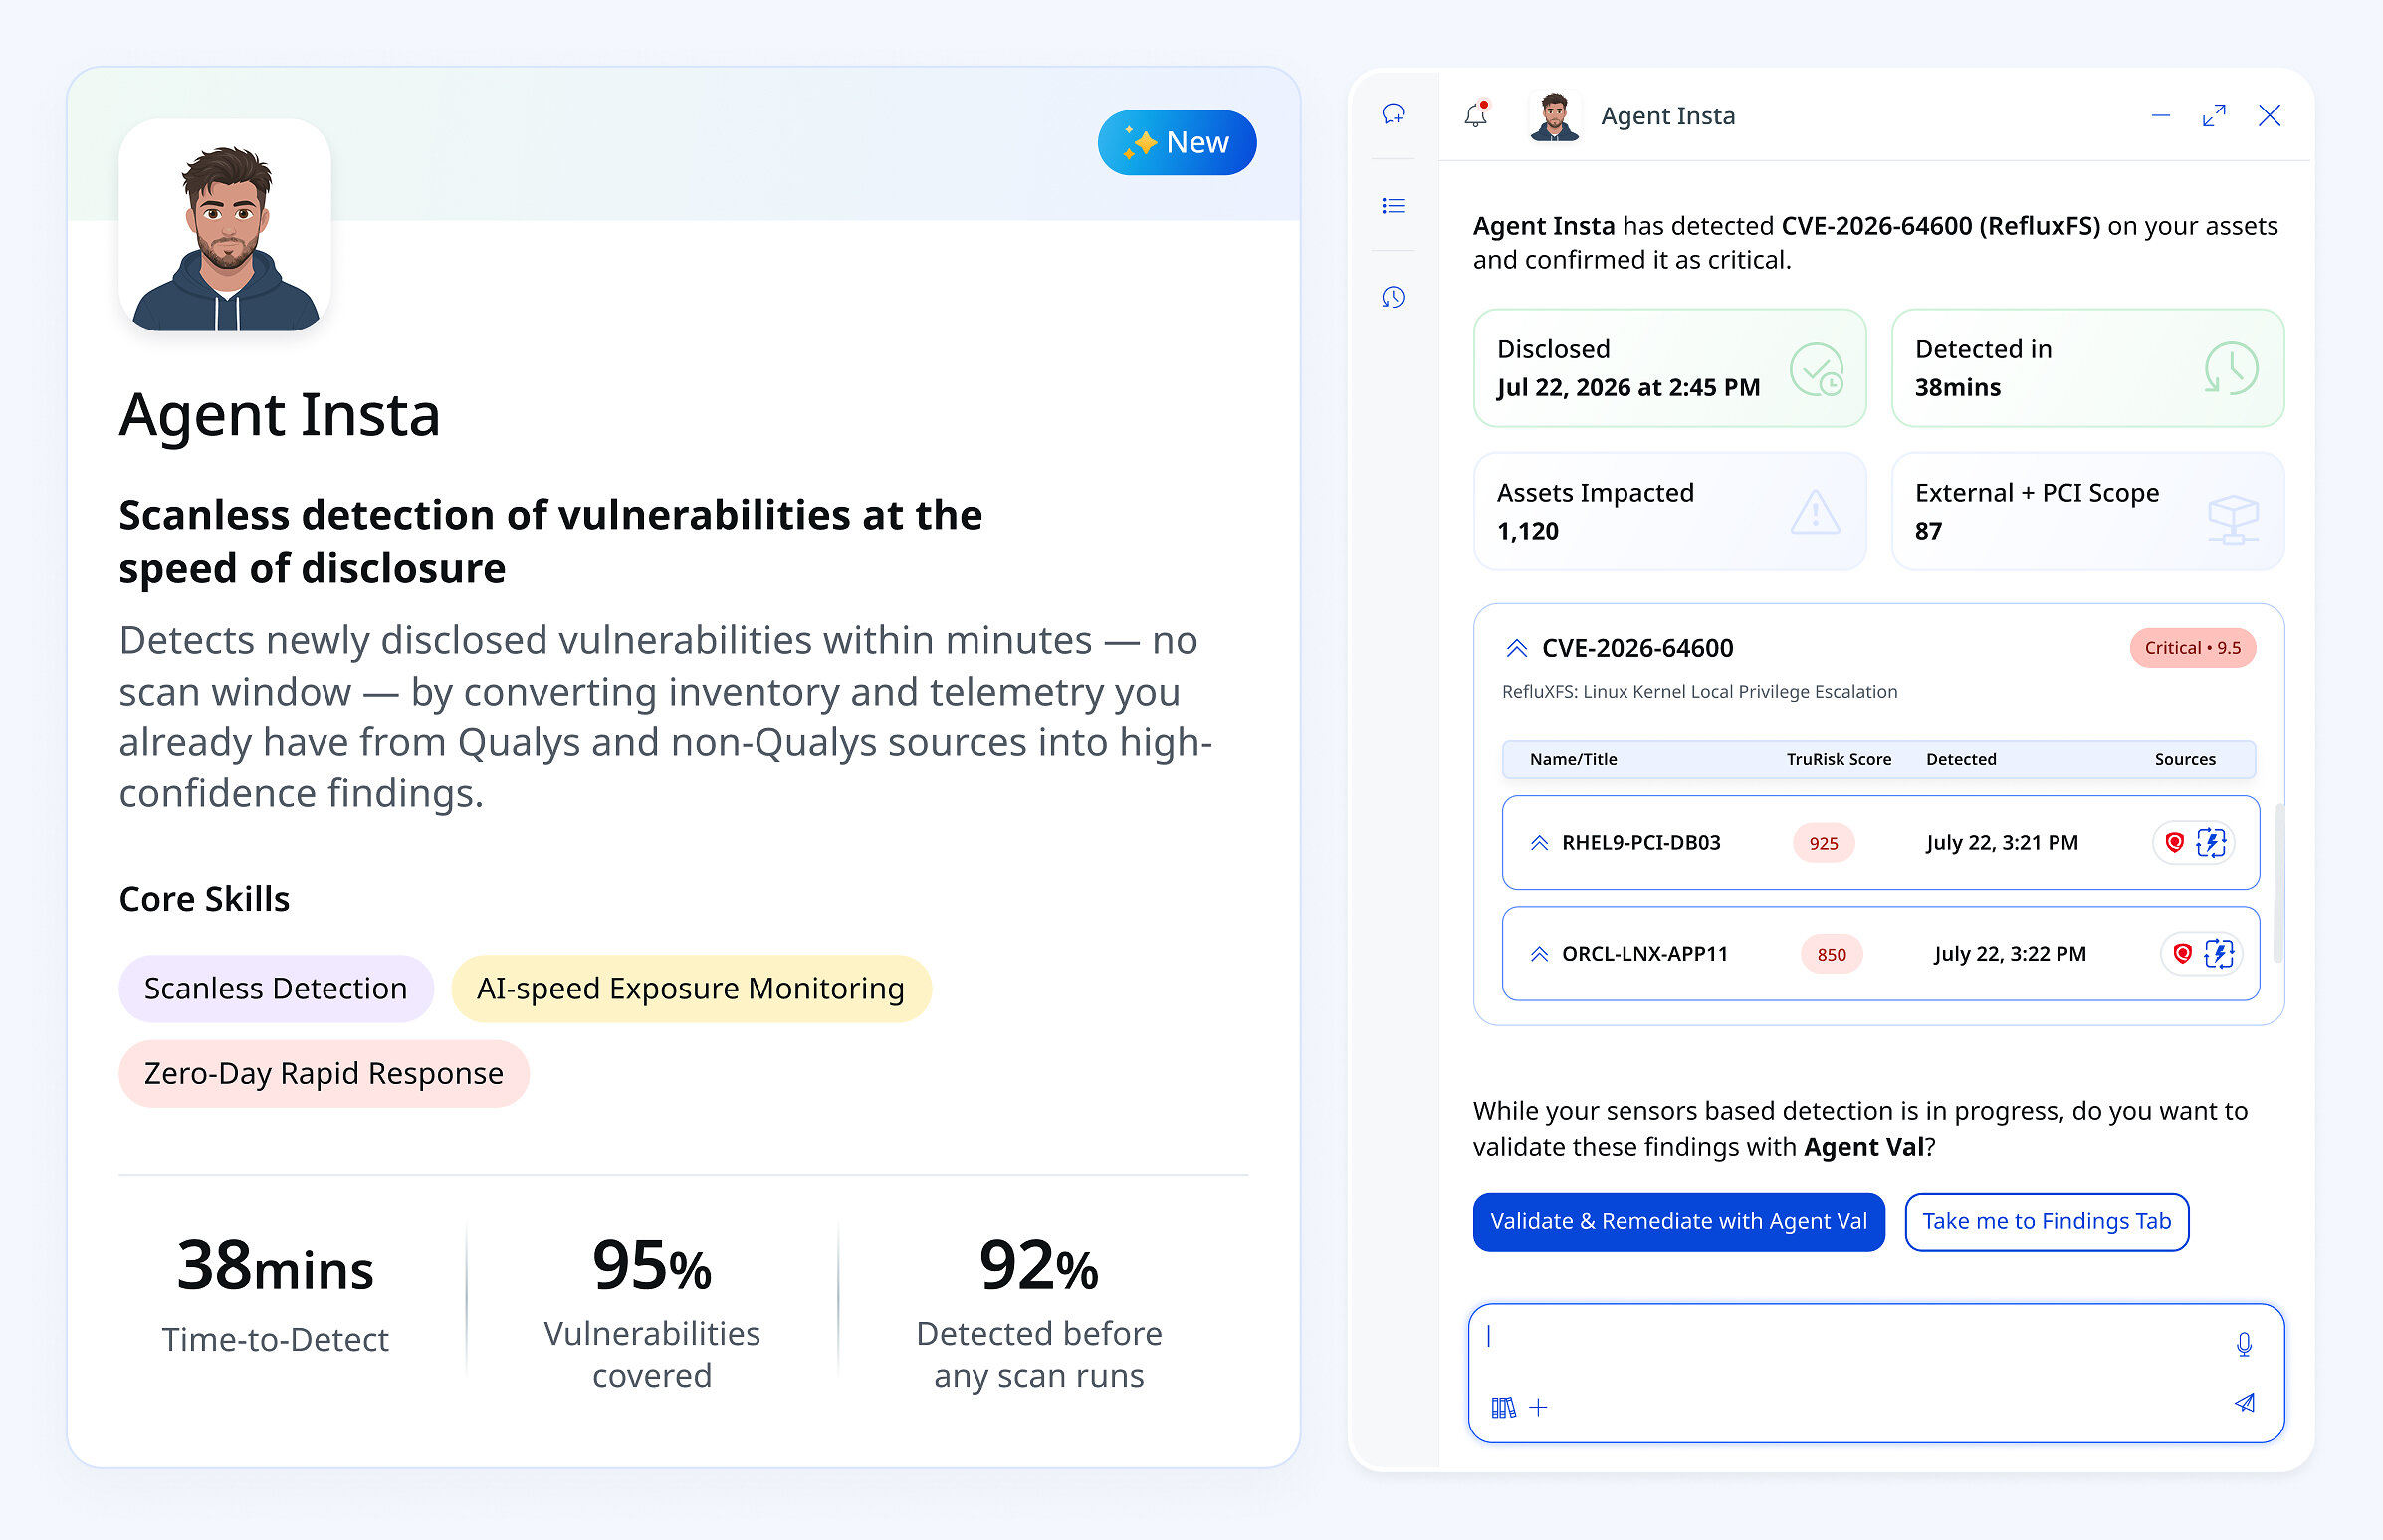Click the Critical • 9.5 severity badge
Image resolution: width=2383 pixels, height=1540 pixels.
pyautogui.click(x=2193, y=648)
